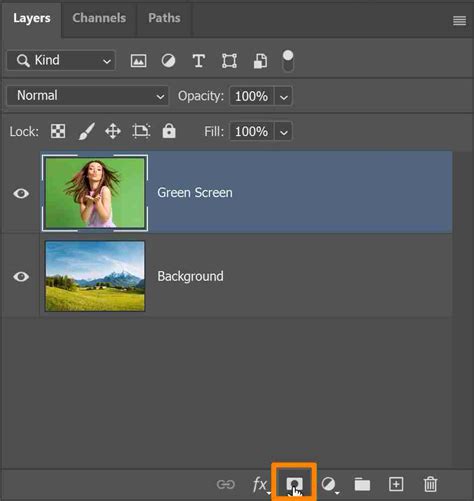Lock all with padlock icon
Viewport: 474px width, 501px height.
[x=169, y=131]
